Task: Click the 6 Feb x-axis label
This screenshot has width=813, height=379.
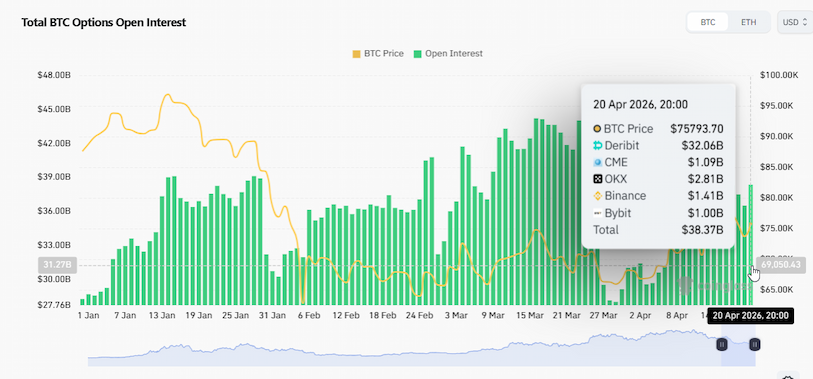Action: coord(310,315)
